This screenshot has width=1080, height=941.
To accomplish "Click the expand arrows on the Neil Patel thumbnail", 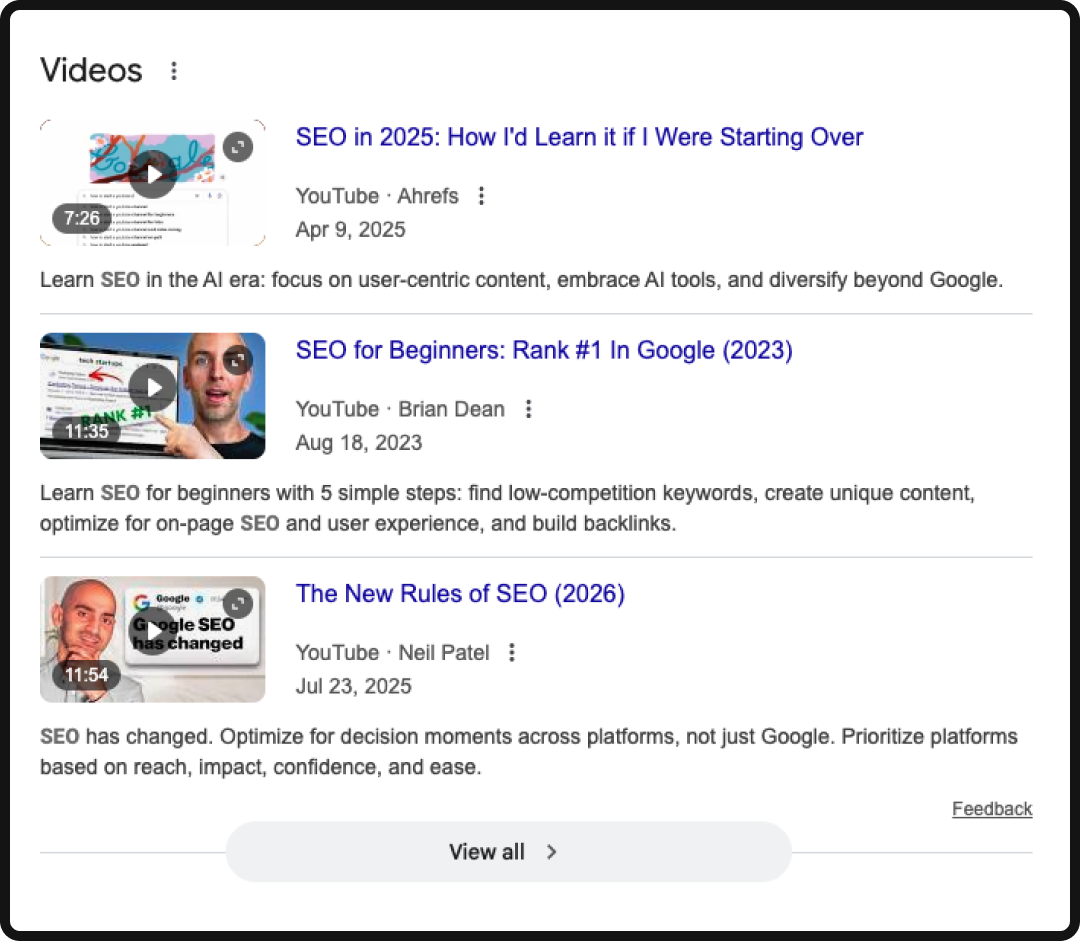I will tap(238, 603).
